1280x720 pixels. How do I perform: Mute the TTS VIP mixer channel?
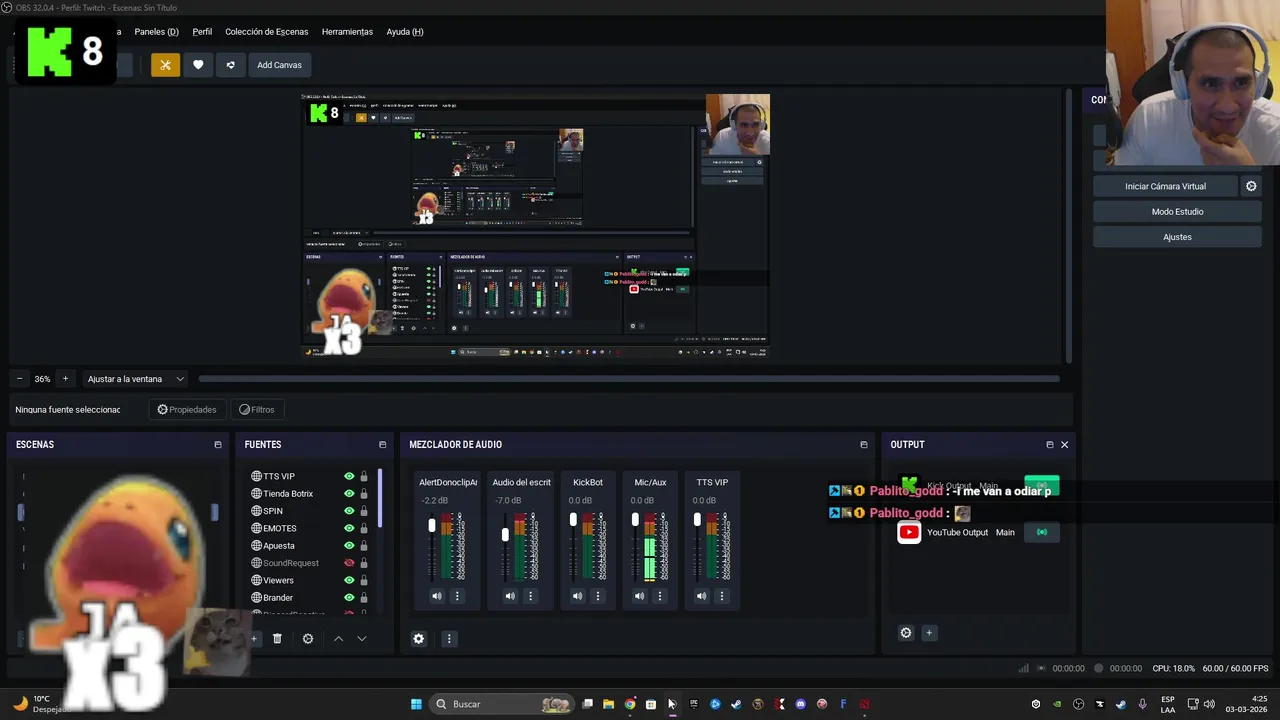pyautogui.click(x=701, y=596)
